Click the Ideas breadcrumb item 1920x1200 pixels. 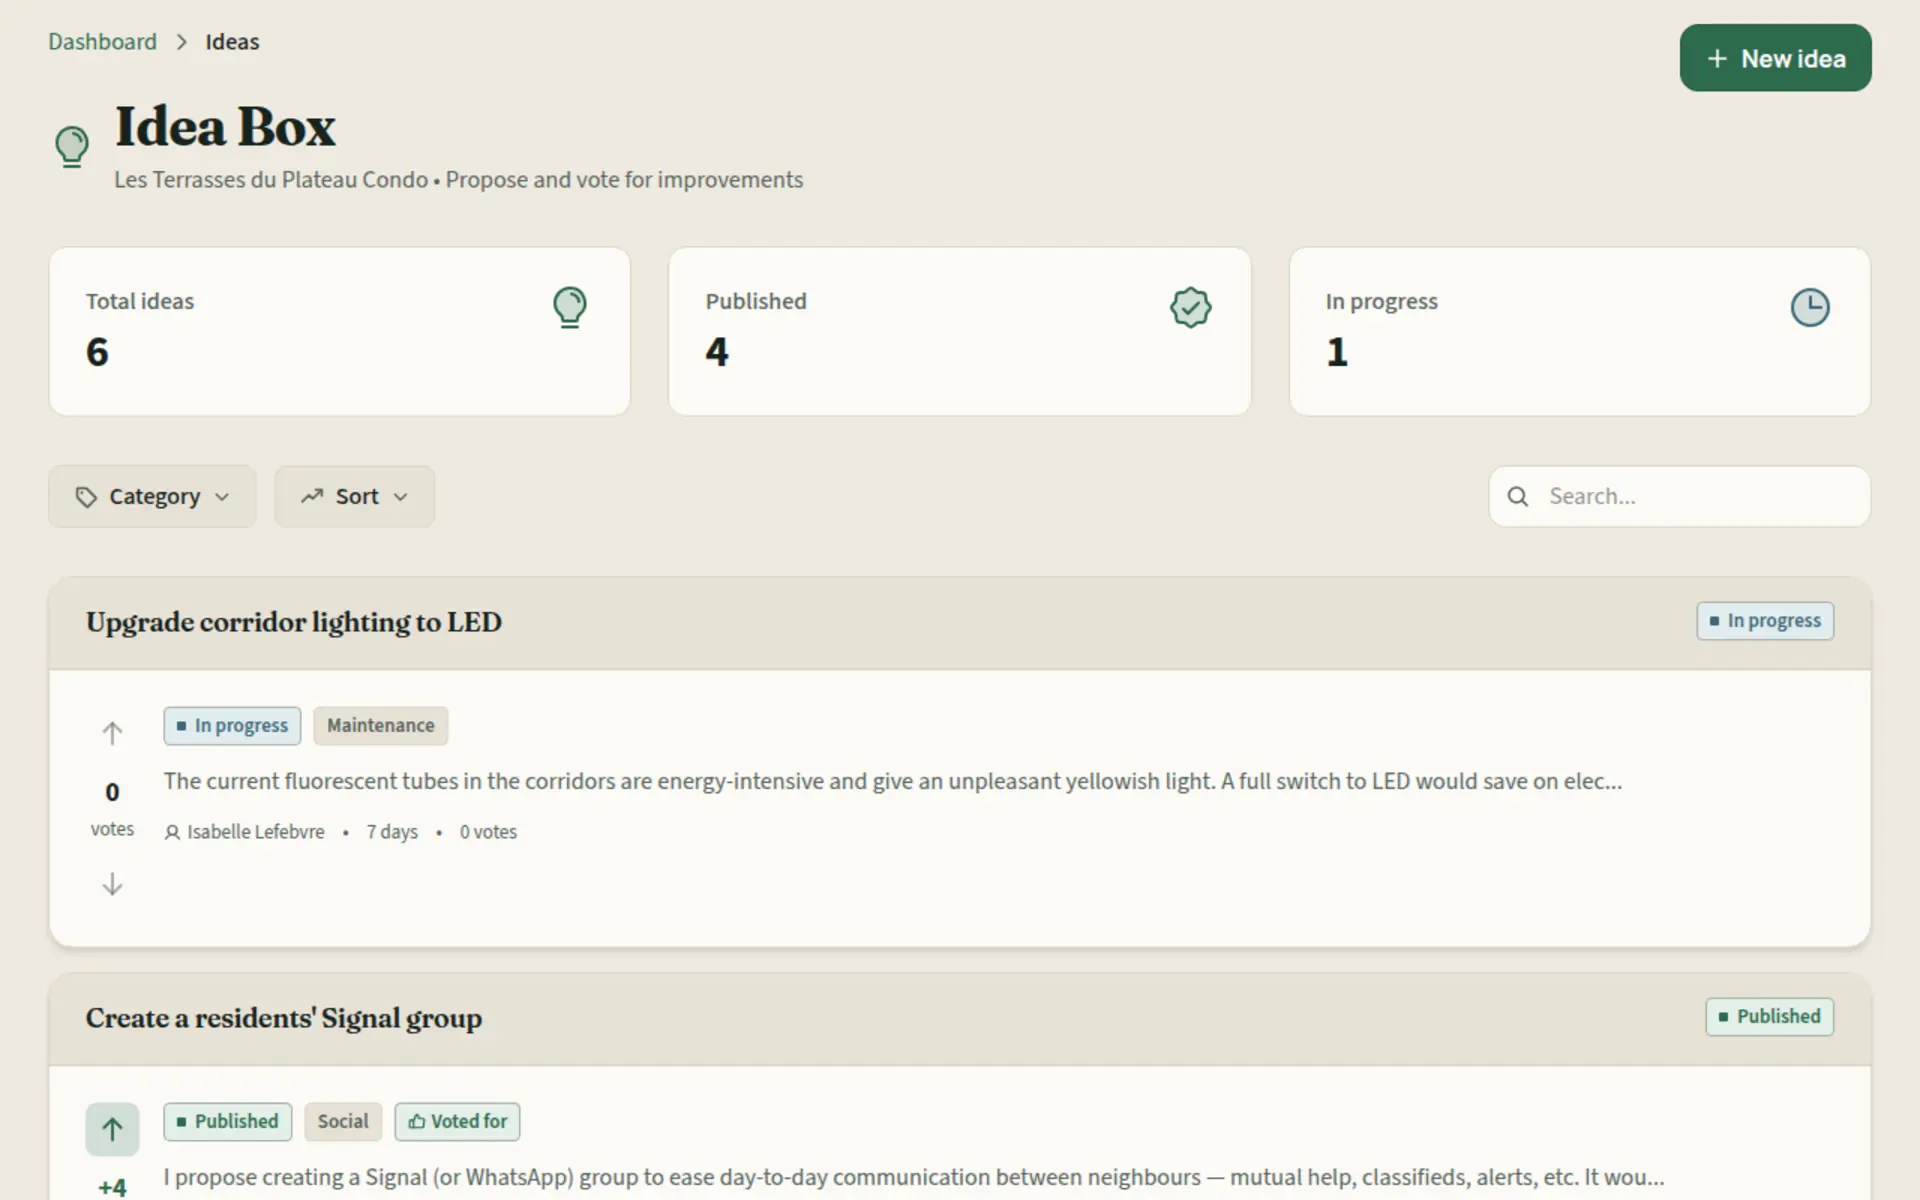click(x=232, y=42)
